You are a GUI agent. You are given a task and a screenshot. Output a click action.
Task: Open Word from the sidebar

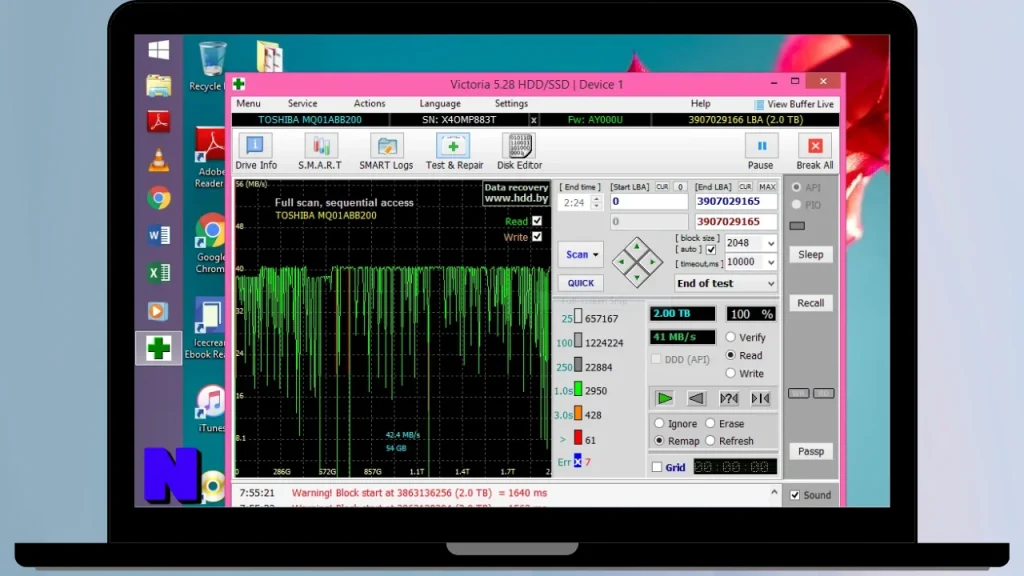pyautogui.click(x=159, y=235)
